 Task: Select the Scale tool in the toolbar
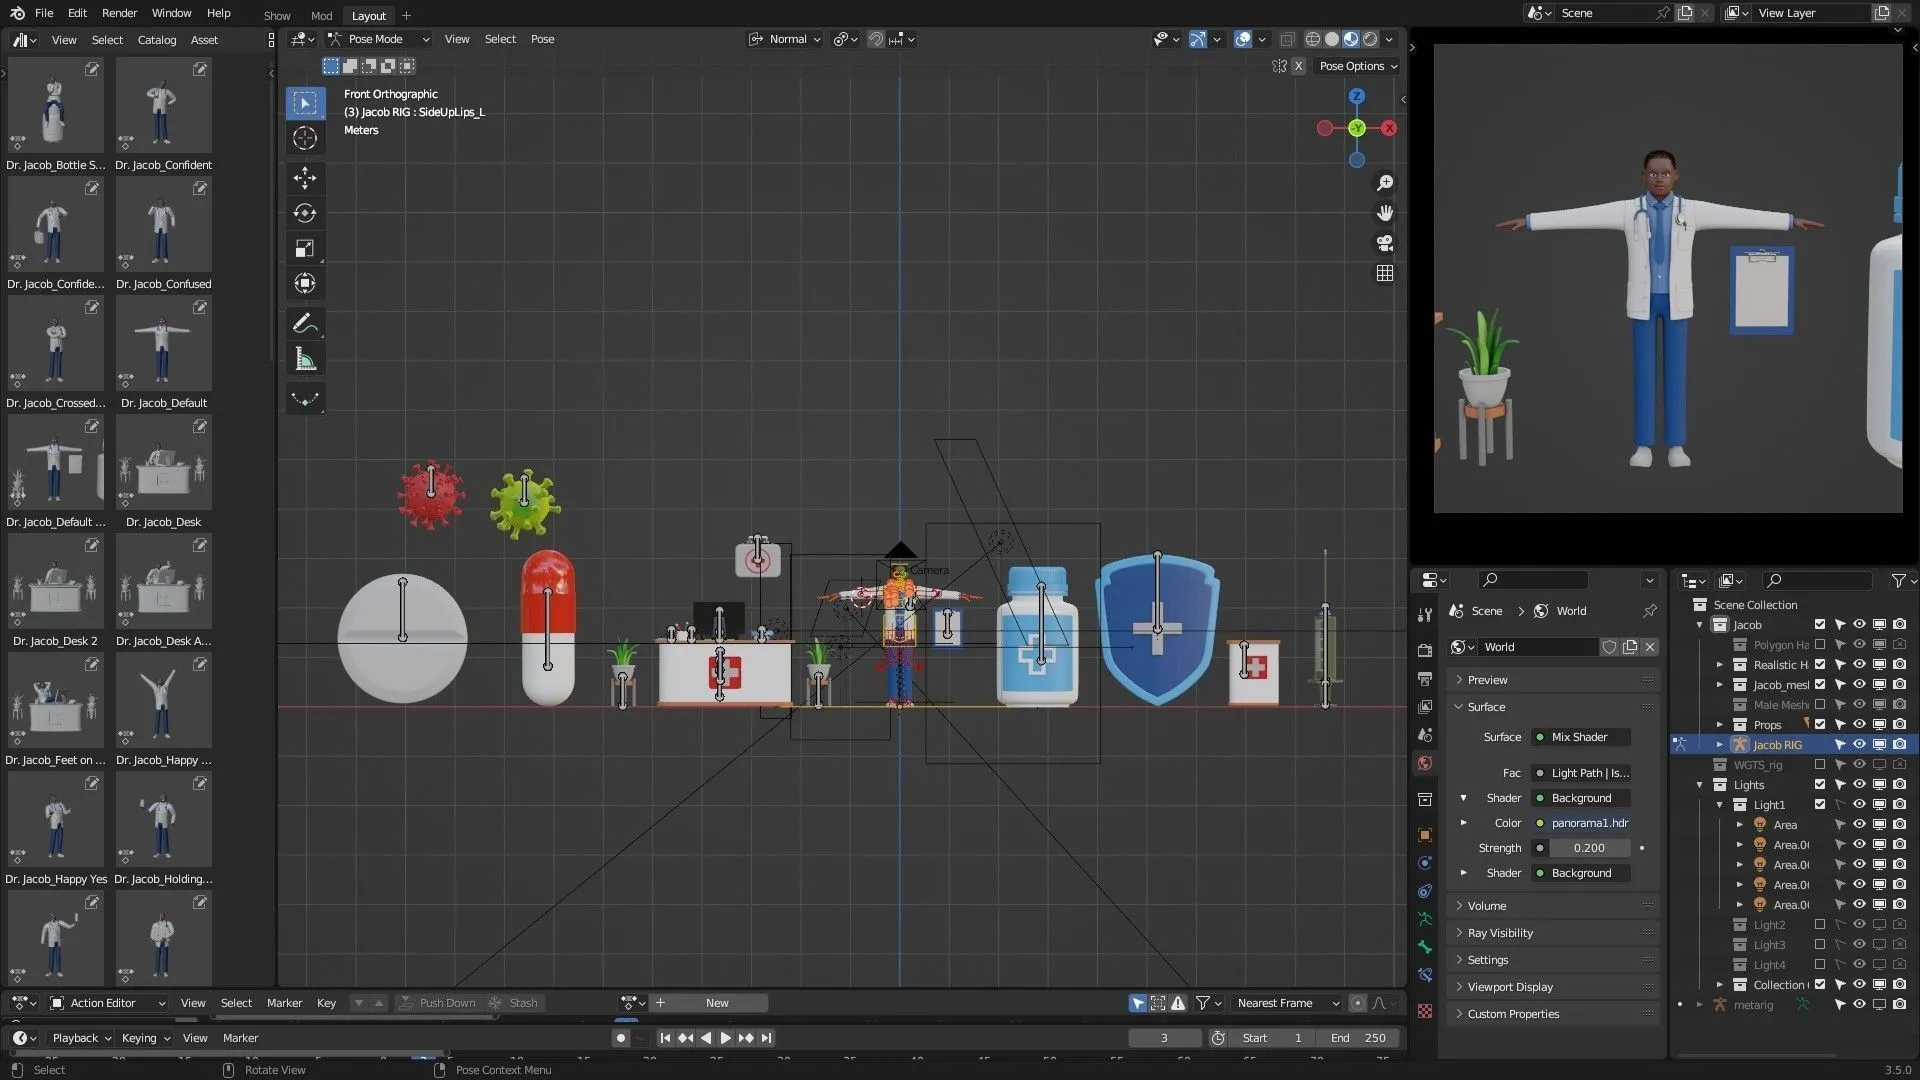(305, 248)
